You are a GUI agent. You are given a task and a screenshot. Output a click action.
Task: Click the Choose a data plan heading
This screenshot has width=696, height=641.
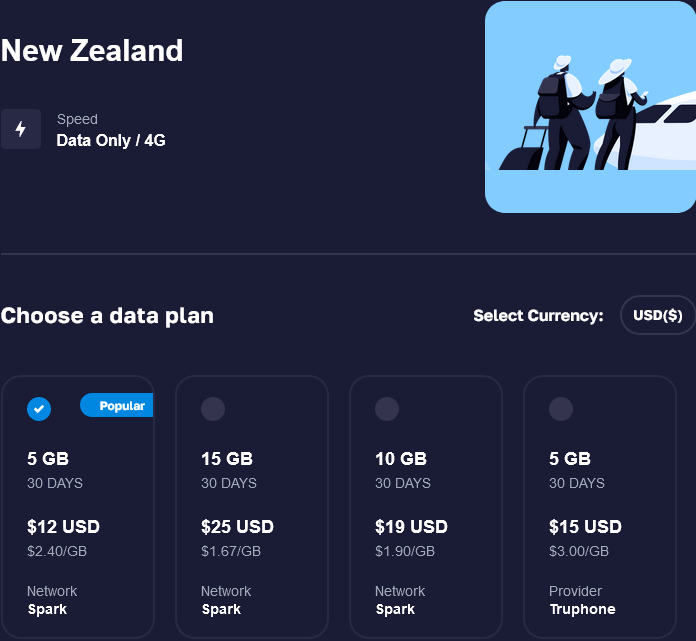tap(107, 316)
